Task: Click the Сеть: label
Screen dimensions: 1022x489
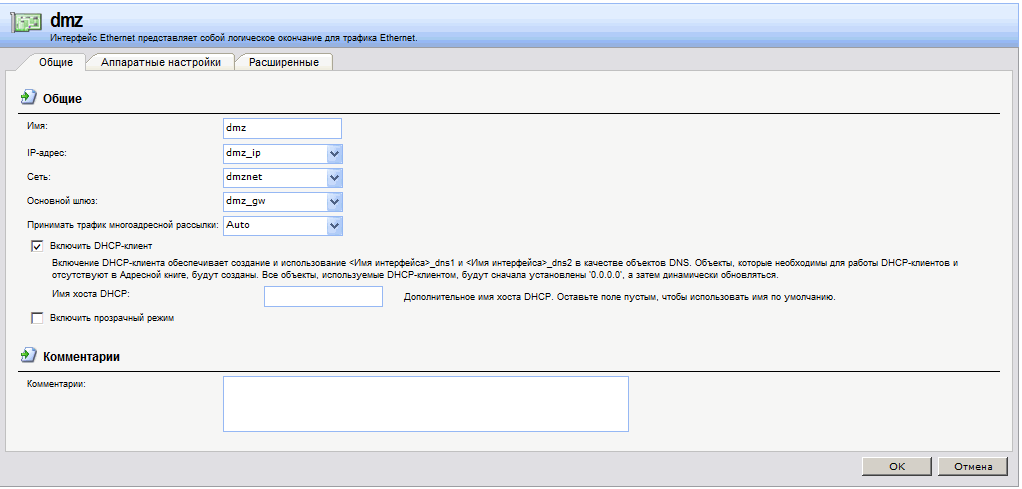Action: tap(38, 177)
